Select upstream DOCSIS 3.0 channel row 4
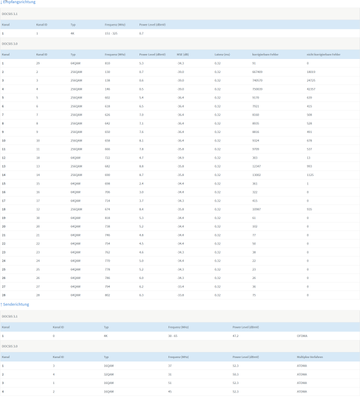Screen dimensions: 360x400 tap(180, 391)
